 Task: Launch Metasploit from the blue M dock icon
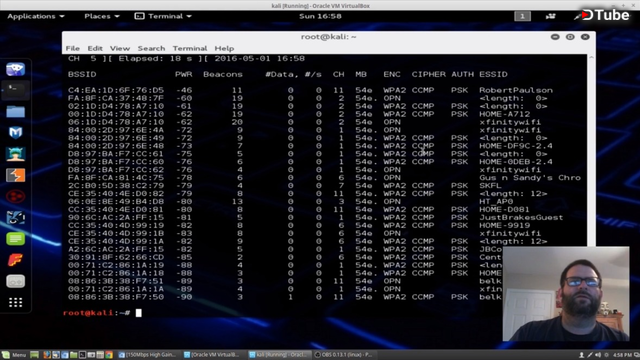16,132
